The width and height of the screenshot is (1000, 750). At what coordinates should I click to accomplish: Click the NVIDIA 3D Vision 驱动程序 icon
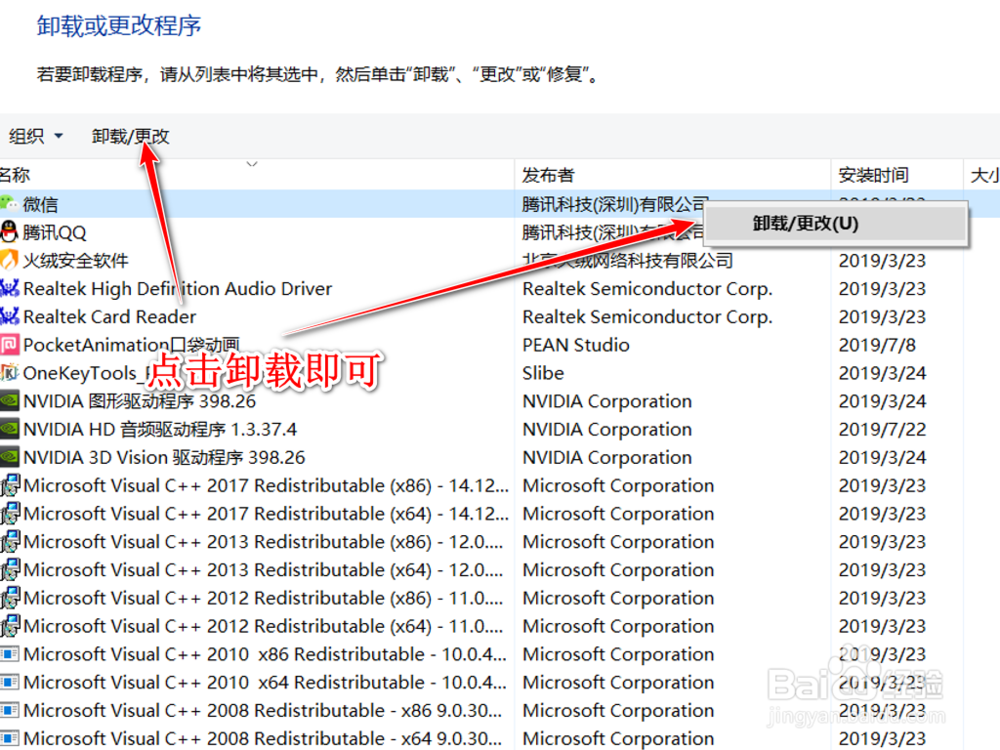pos(10,457)
